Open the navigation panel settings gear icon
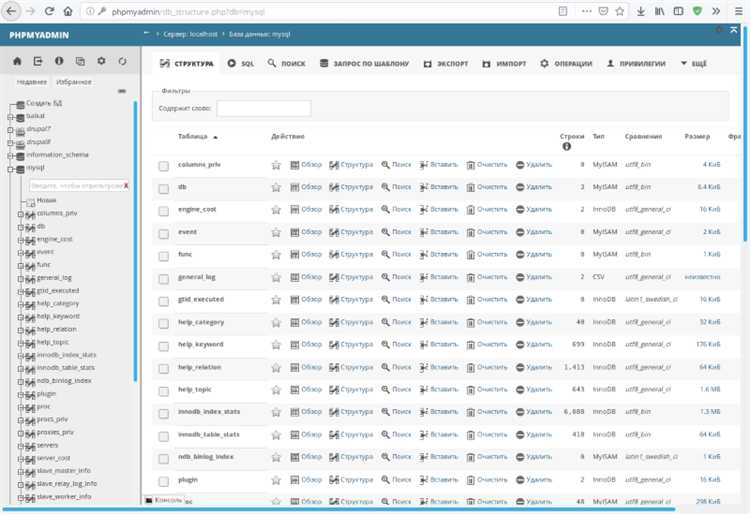Screen dimensions: 750x514 click(x=101, y=62)
